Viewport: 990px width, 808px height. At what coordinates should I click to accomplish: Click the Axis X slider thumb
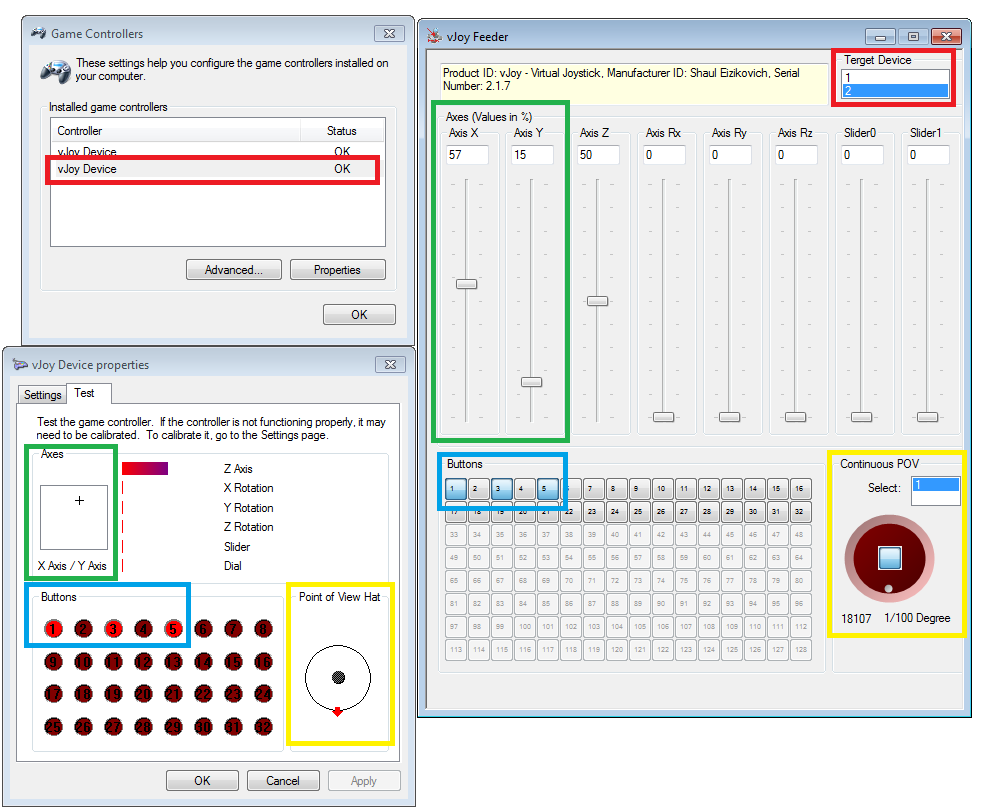[x=467, y=284]
